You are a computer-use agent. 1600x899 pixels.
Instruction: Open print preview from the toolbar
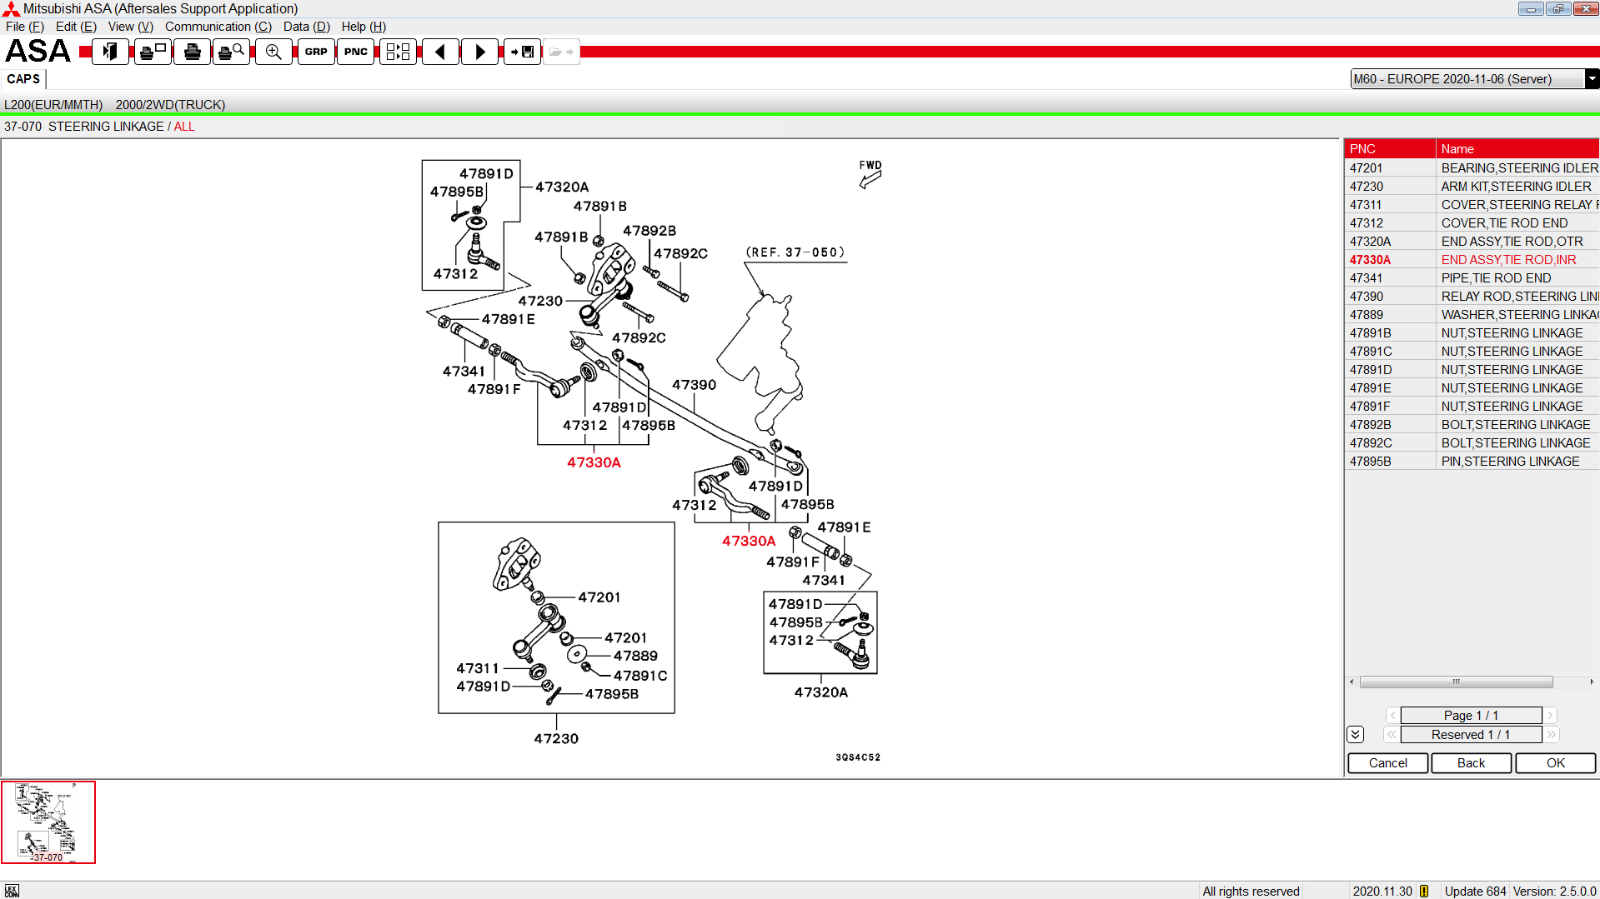231,52
